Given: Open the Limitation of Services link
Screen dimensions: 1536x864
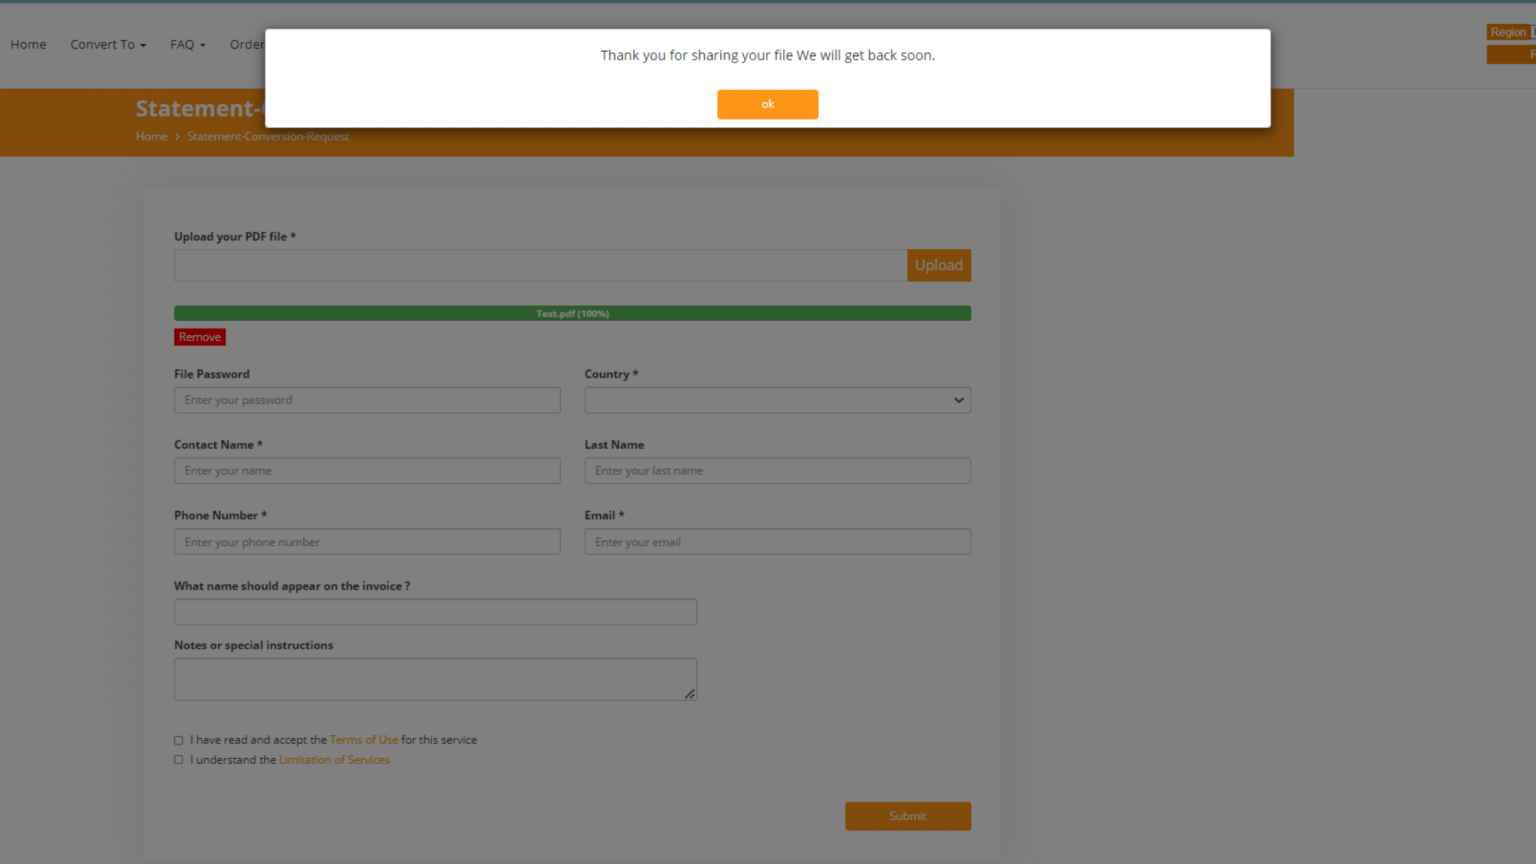Looking at the screenshot, I should click(x=334, y=760).
